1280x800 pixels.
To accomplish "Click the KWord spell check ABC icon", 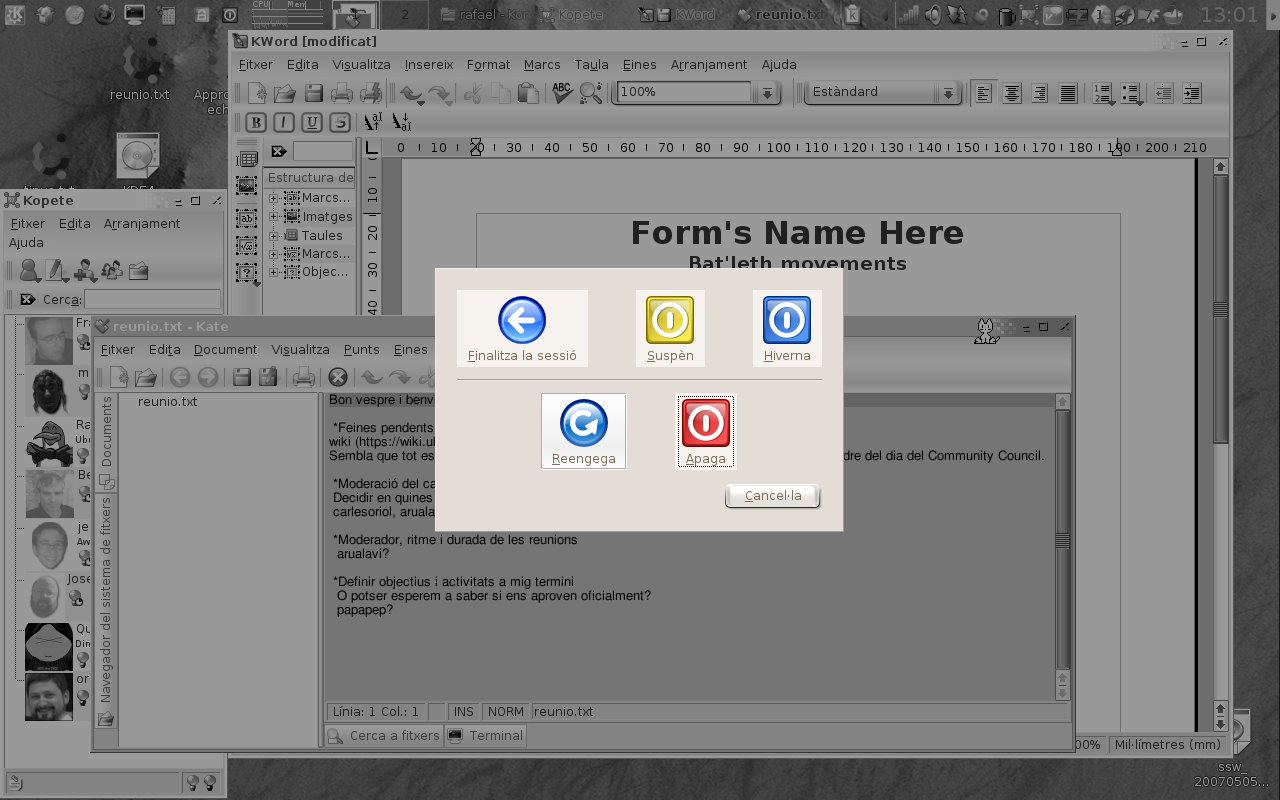I will click(x=562, y=93).
